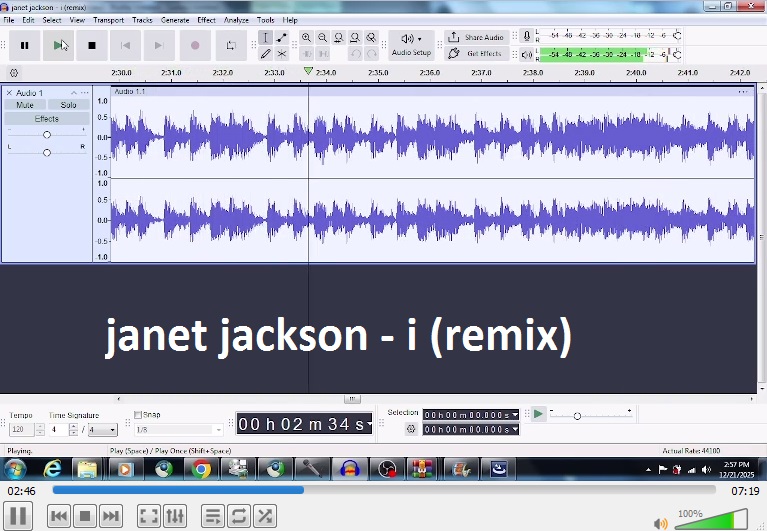This screenshot has height=531, width=767.
Task: Click the Skip to Start button
Action: [125, 45]
